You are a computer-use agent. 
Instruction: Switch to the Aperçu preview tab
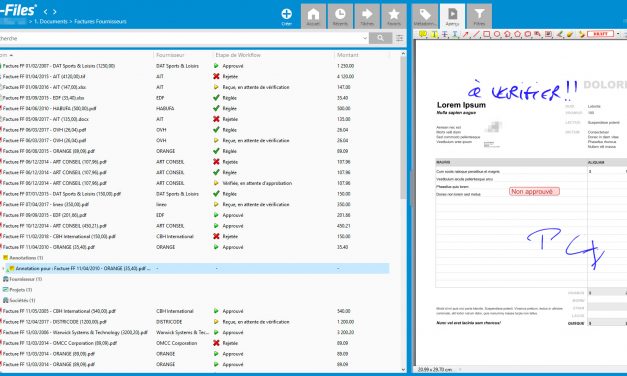452,16
